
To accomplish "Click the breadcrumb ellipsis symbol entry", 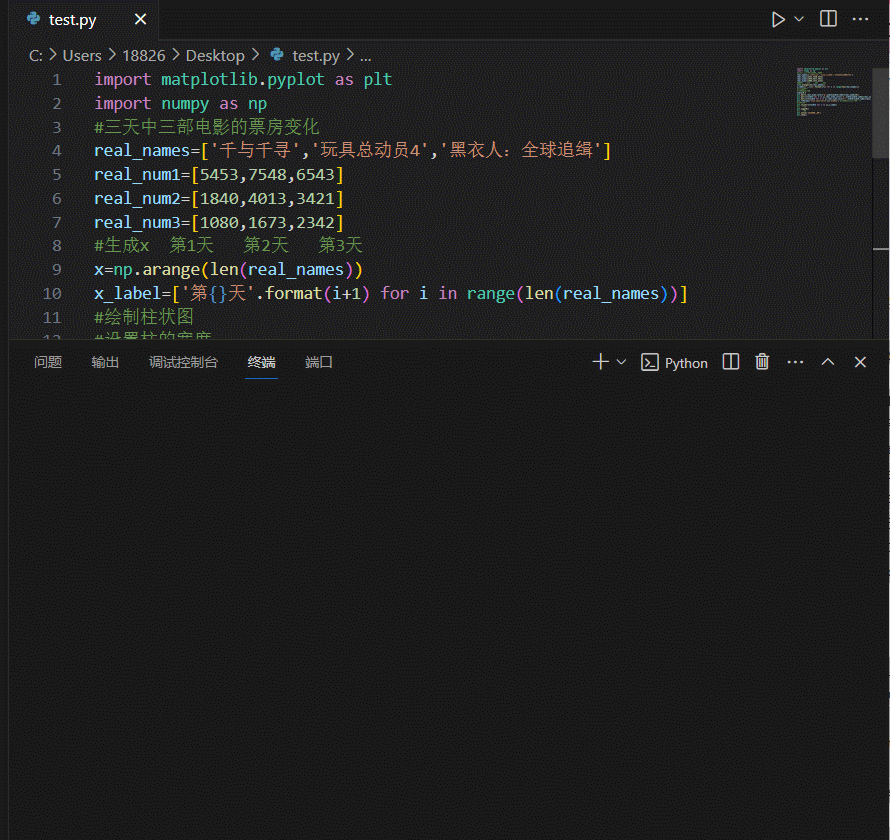I will pyautogui.click(x=366, y=56).
